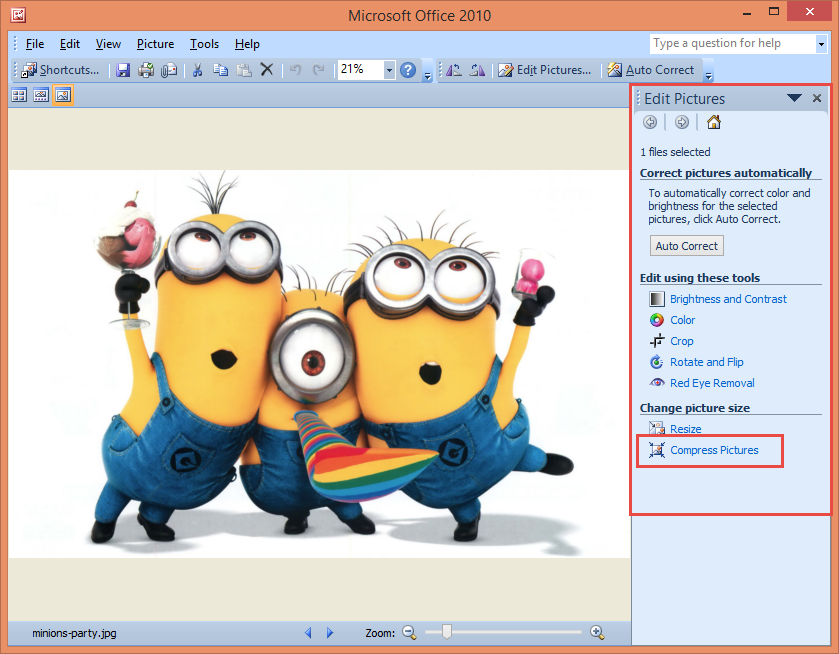Rotate the picture left using the toolbar icon
839x654 pixels.
click(454, 70)
